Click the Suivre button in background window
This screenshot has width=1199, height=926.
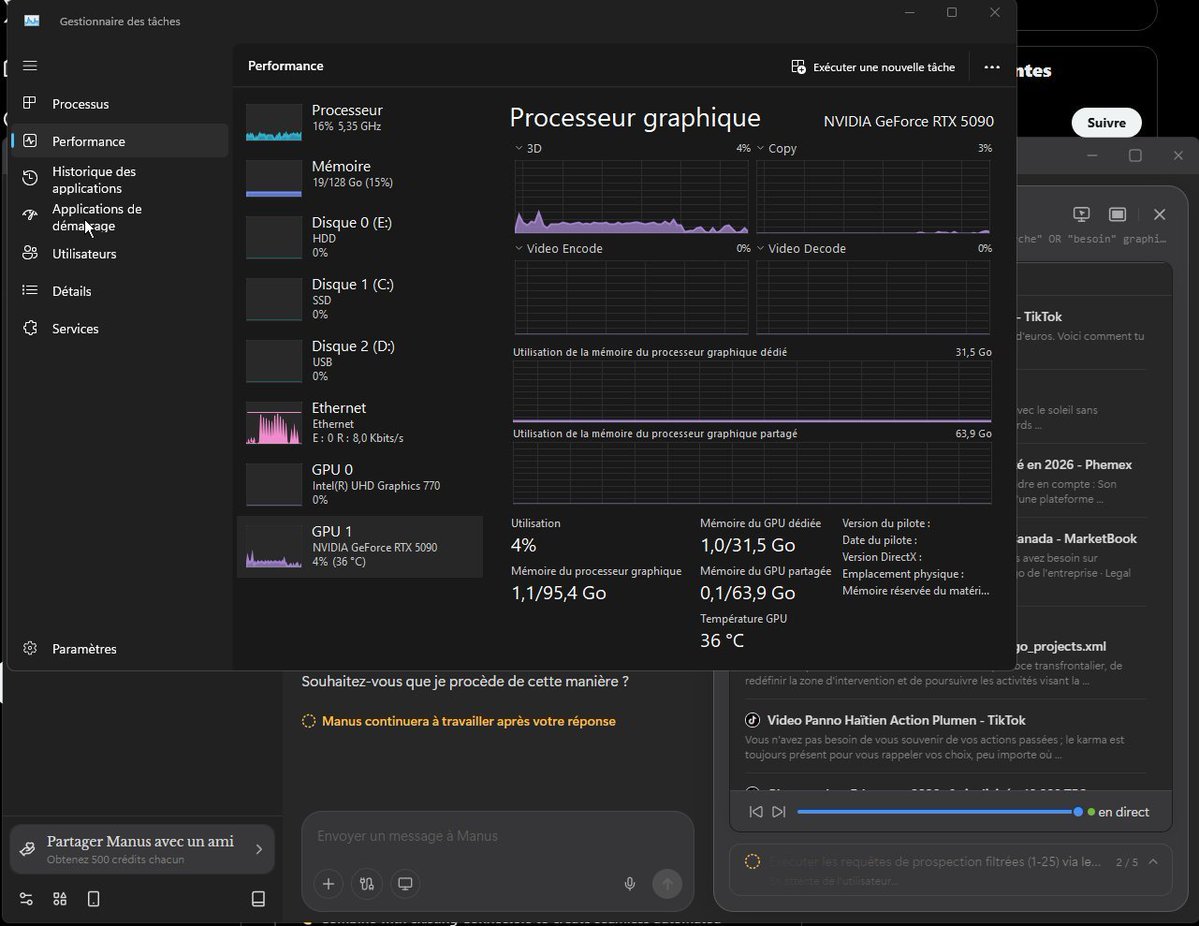[x=1106, y=123]
